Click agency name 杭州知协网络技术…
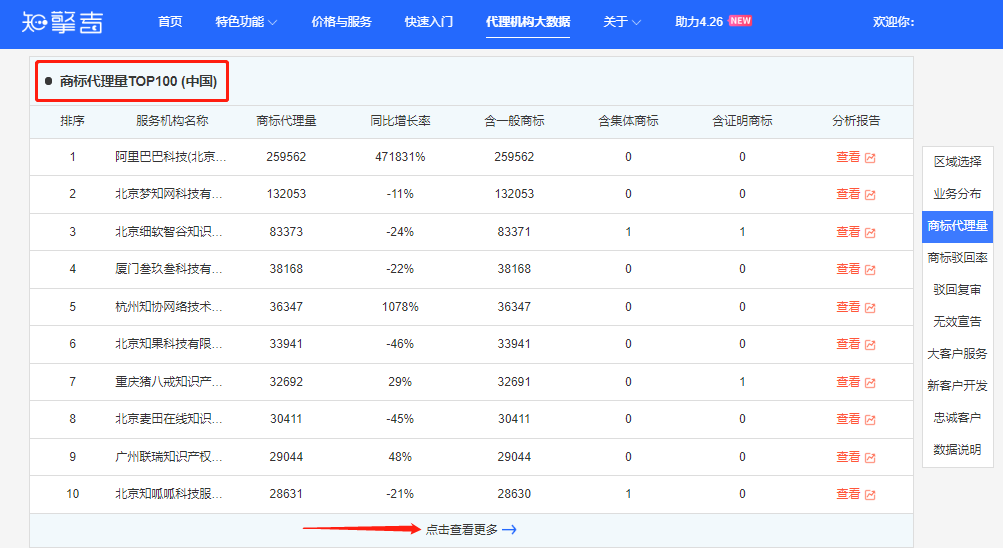Viewport: 1003px width, 548px height. [x=169, y=306]
